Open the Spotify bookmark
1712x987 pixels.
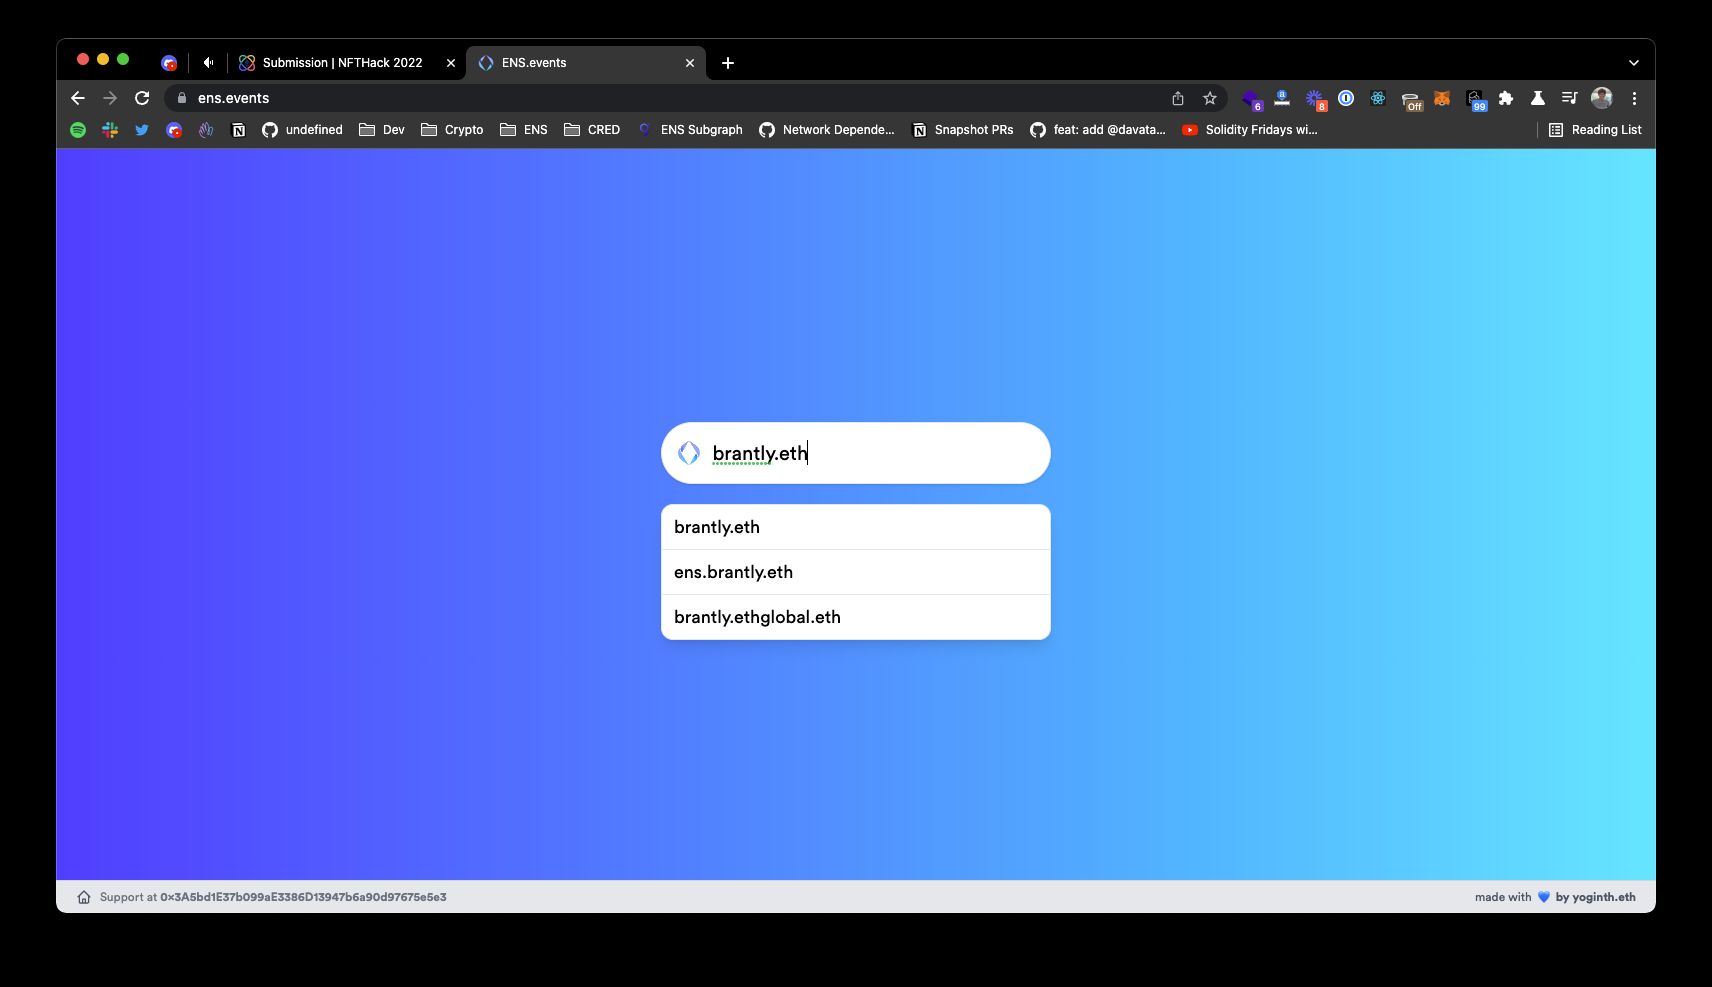pyautogui.click(x=78, y=130)
